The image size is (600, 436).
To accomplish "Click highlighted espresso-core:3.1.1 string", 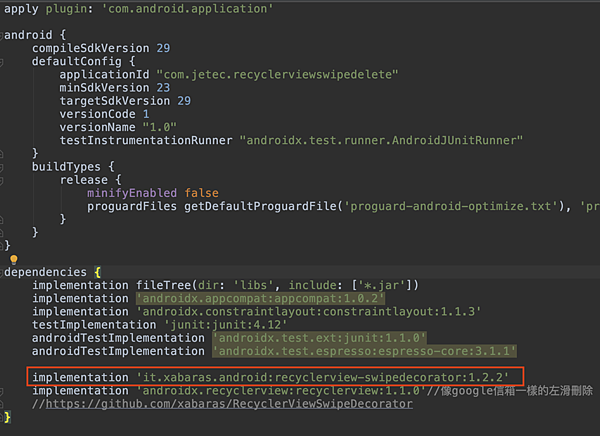I will tap(364, 351).
